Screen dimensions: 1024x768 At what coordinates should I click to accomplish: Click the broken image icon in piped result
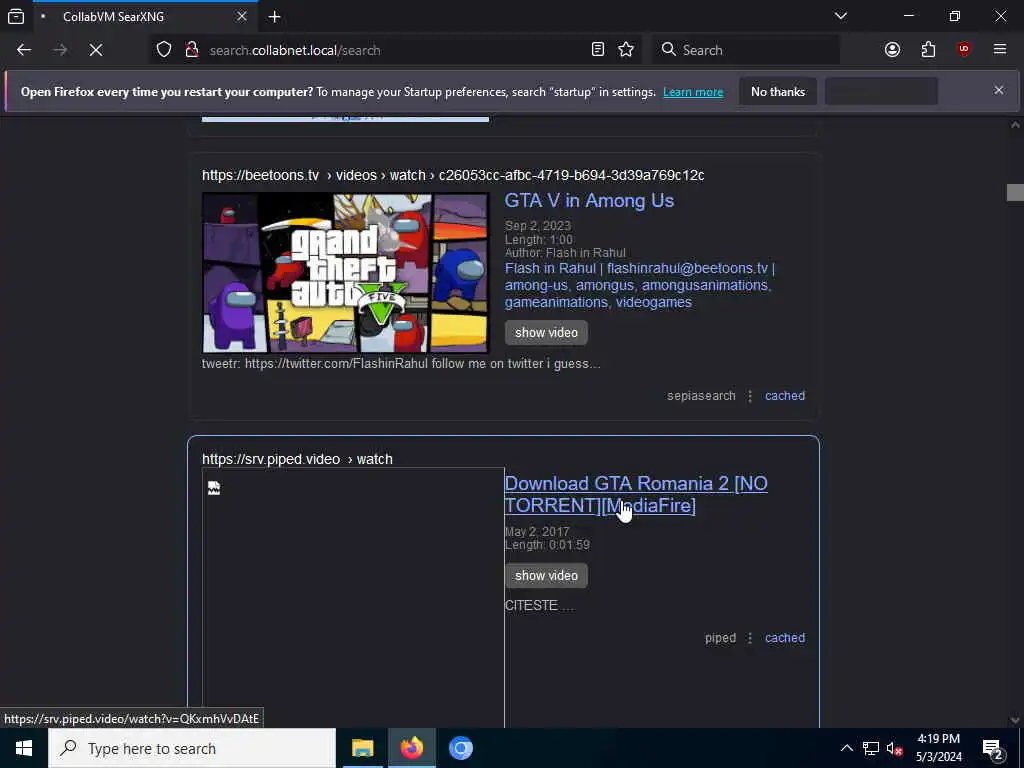(214, 488)
